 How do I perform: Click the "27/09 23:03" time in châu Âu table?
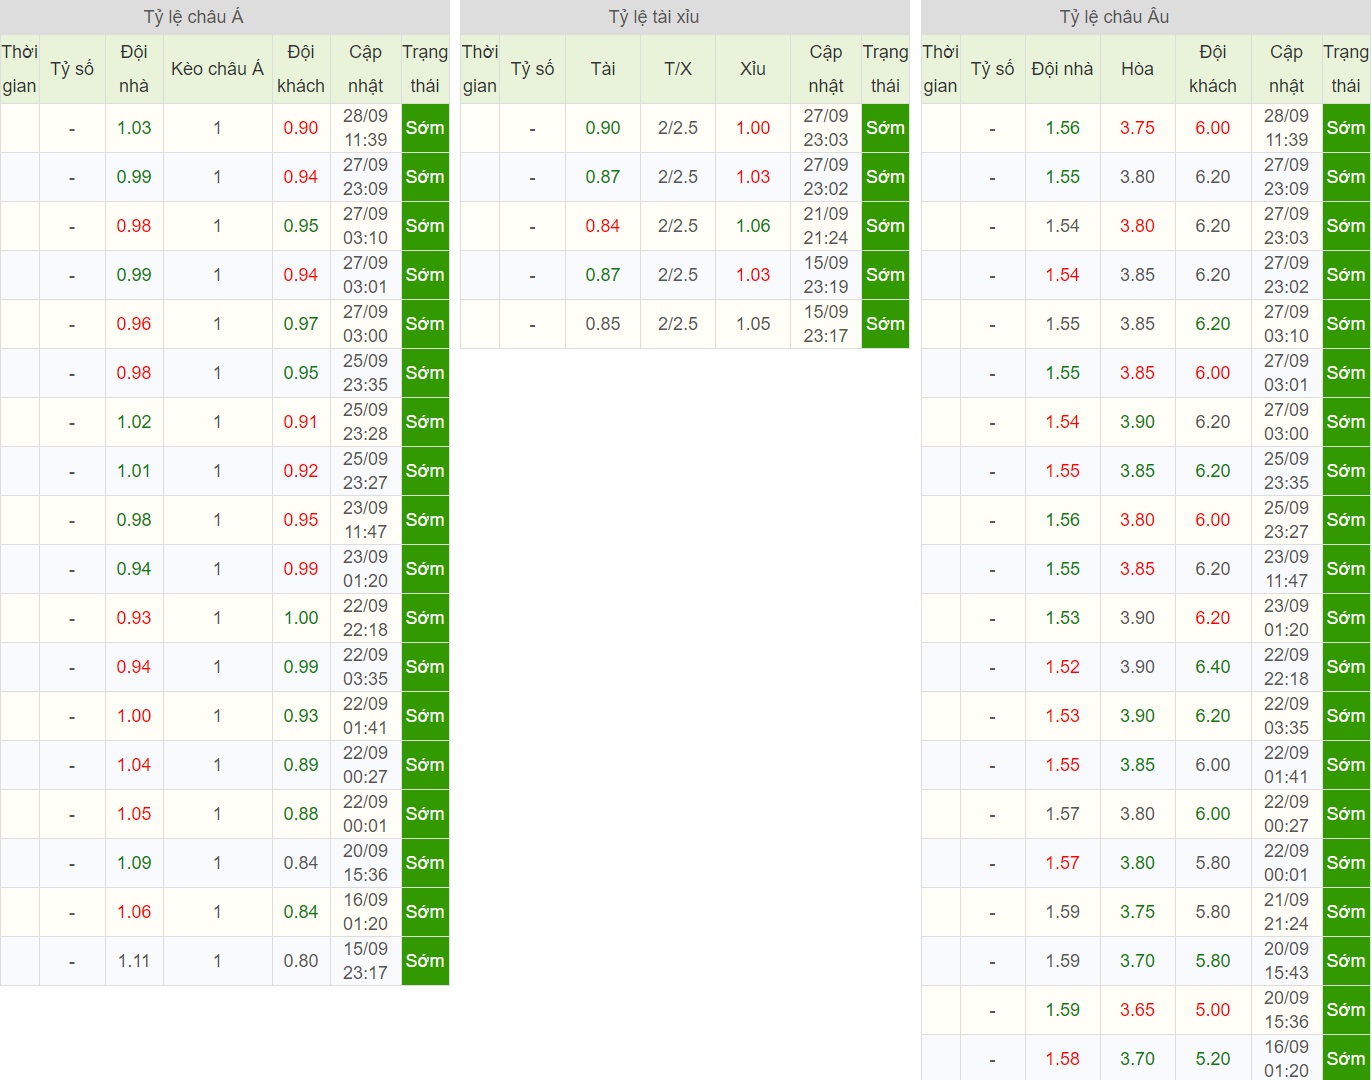pos(1286,226)
